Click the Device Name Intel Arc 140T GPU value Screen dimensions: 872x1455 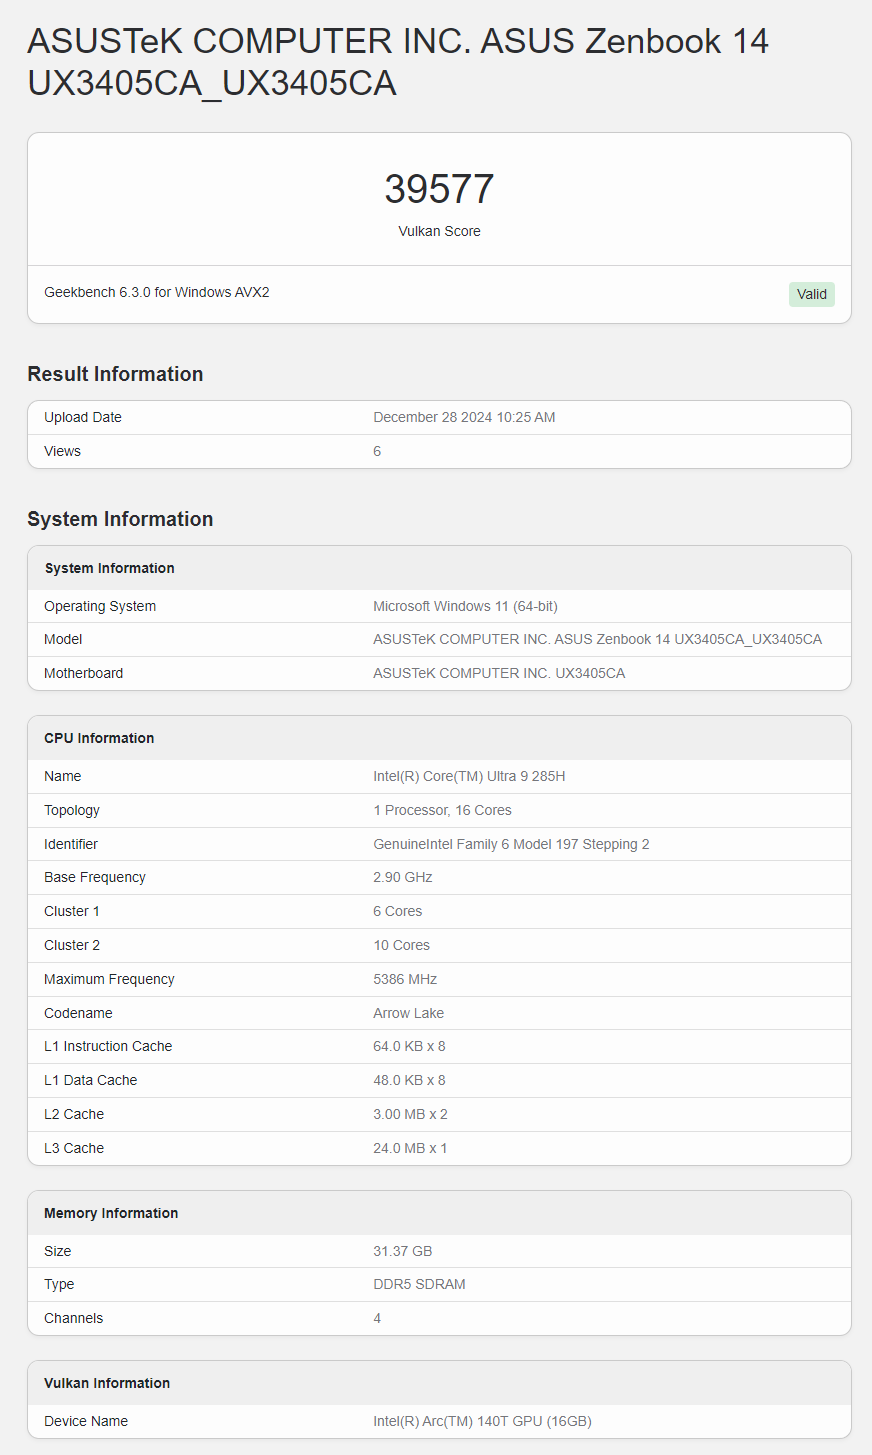coord(482,1421)
